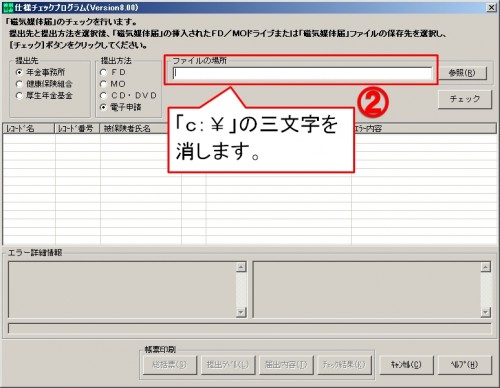
Task: Click down arrow of right error detail scrollbar
Action: pos(486,312)
